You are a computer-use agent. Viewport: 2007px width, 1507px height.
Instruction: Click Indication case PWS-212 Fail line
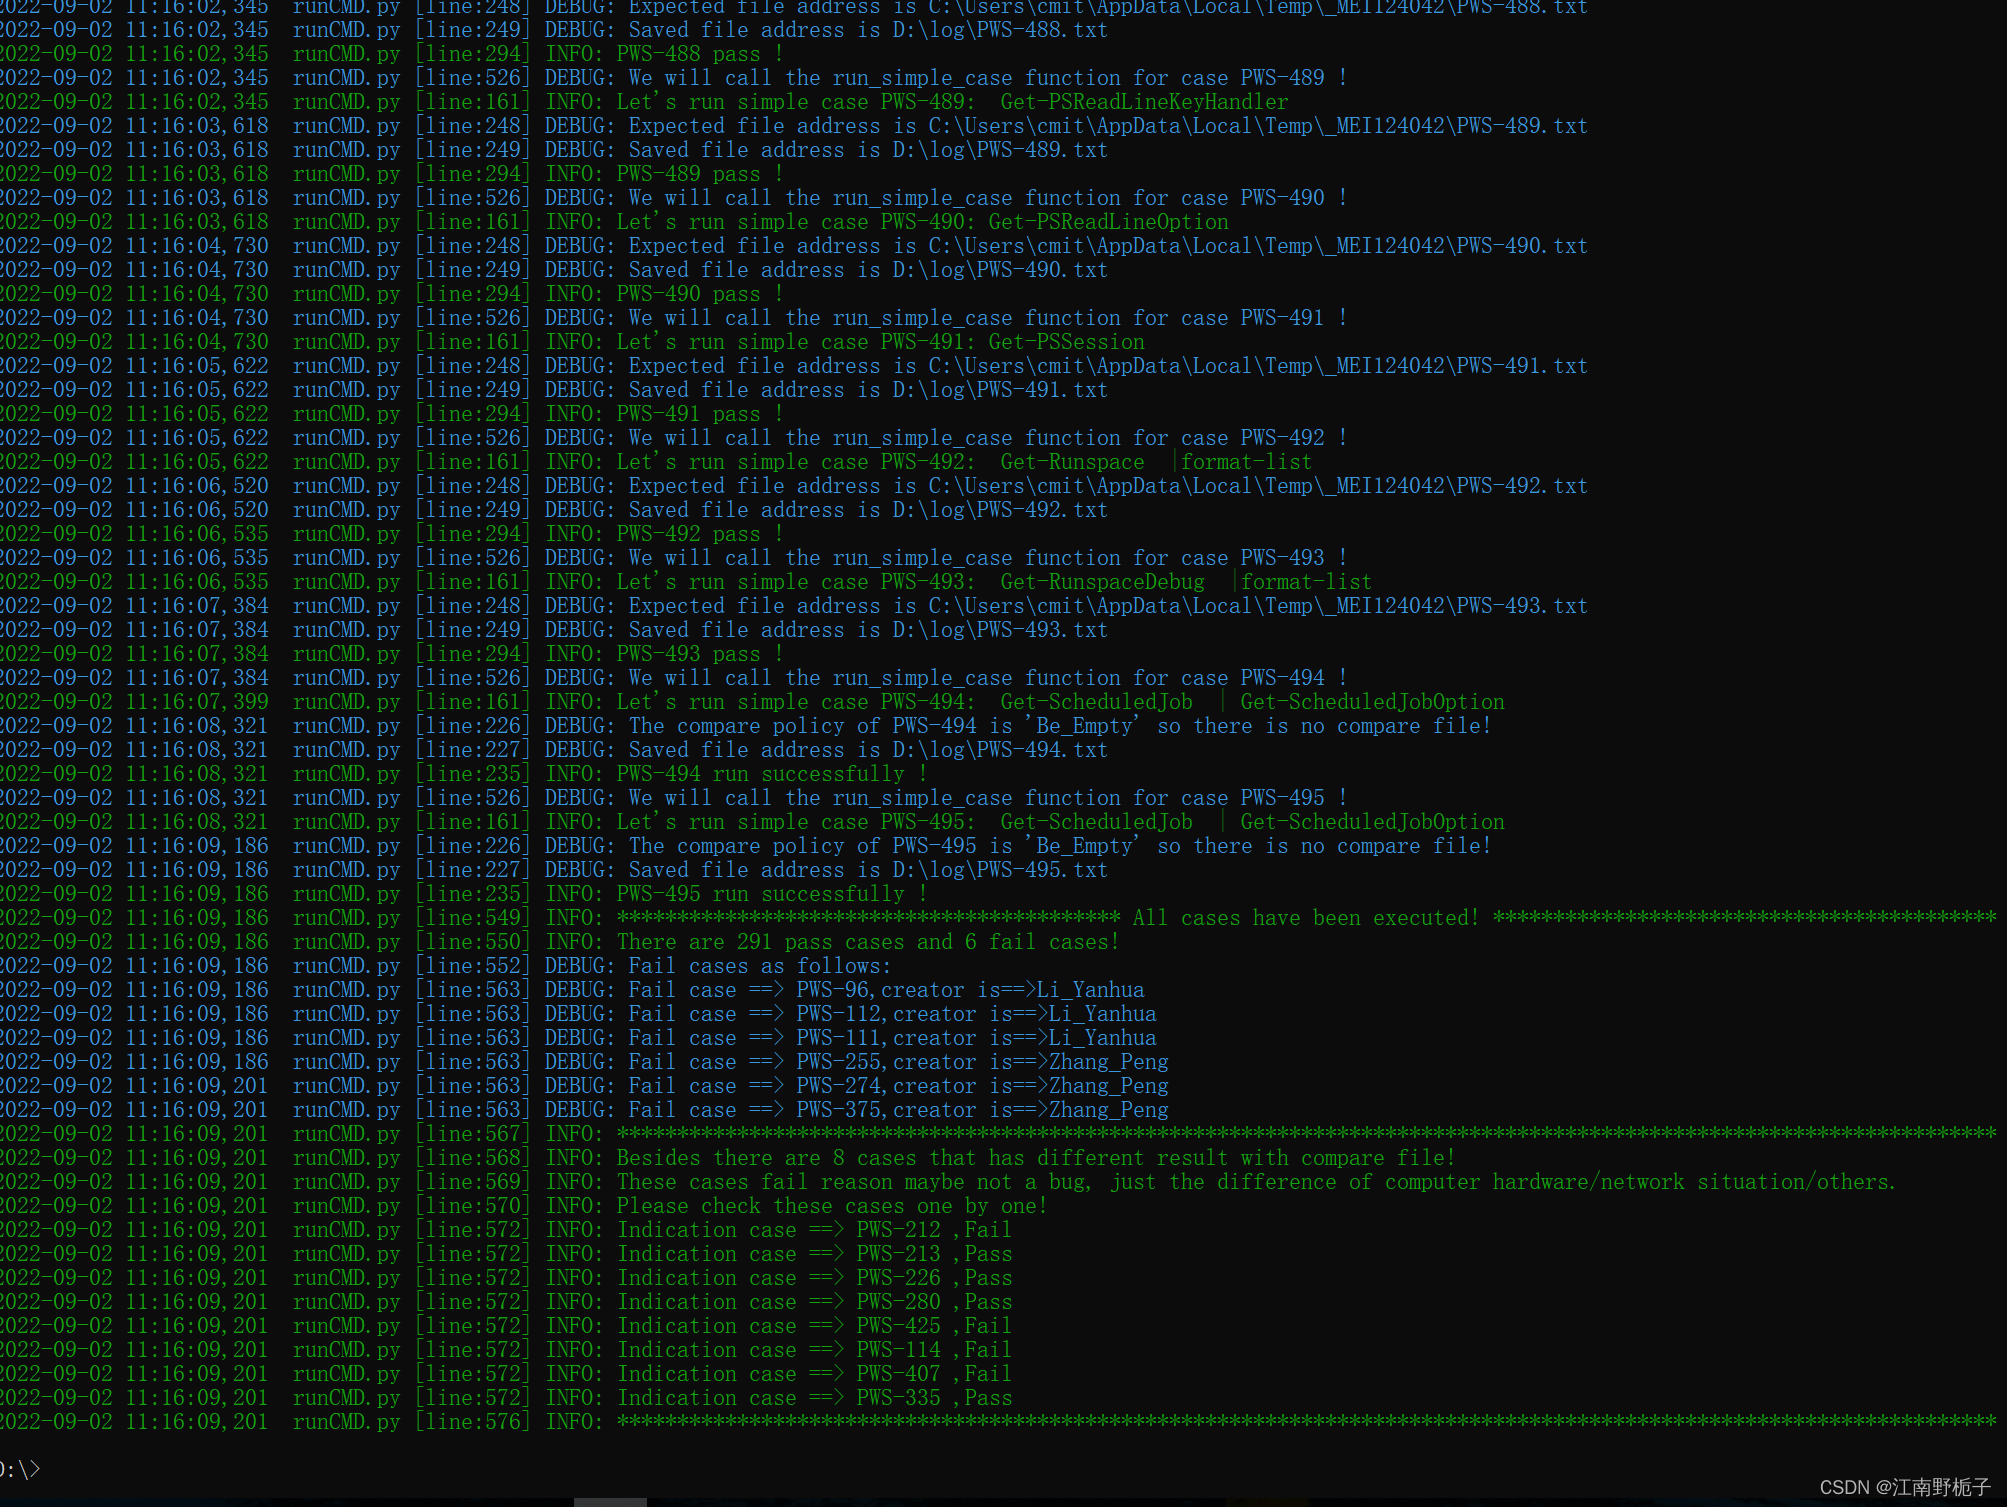click(x=814, y=1230)
